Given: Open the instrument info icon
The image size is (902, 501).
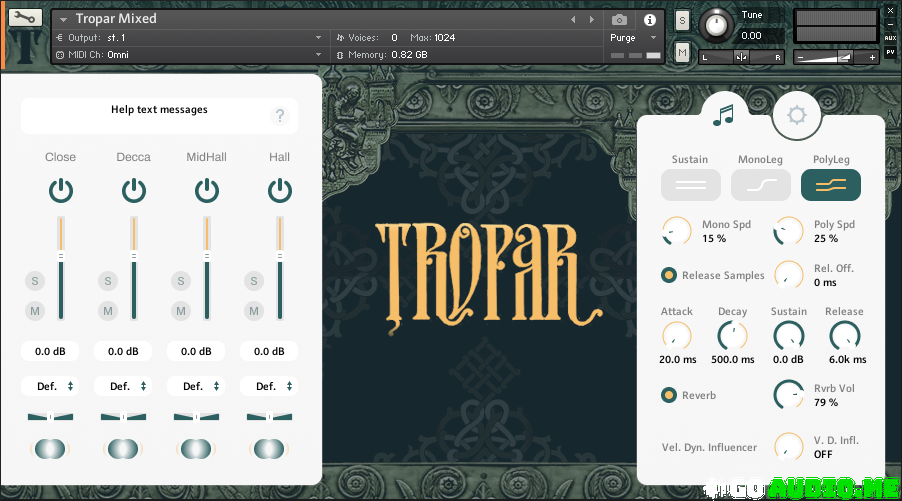Looking at the screenshot, I should point(649,19).
